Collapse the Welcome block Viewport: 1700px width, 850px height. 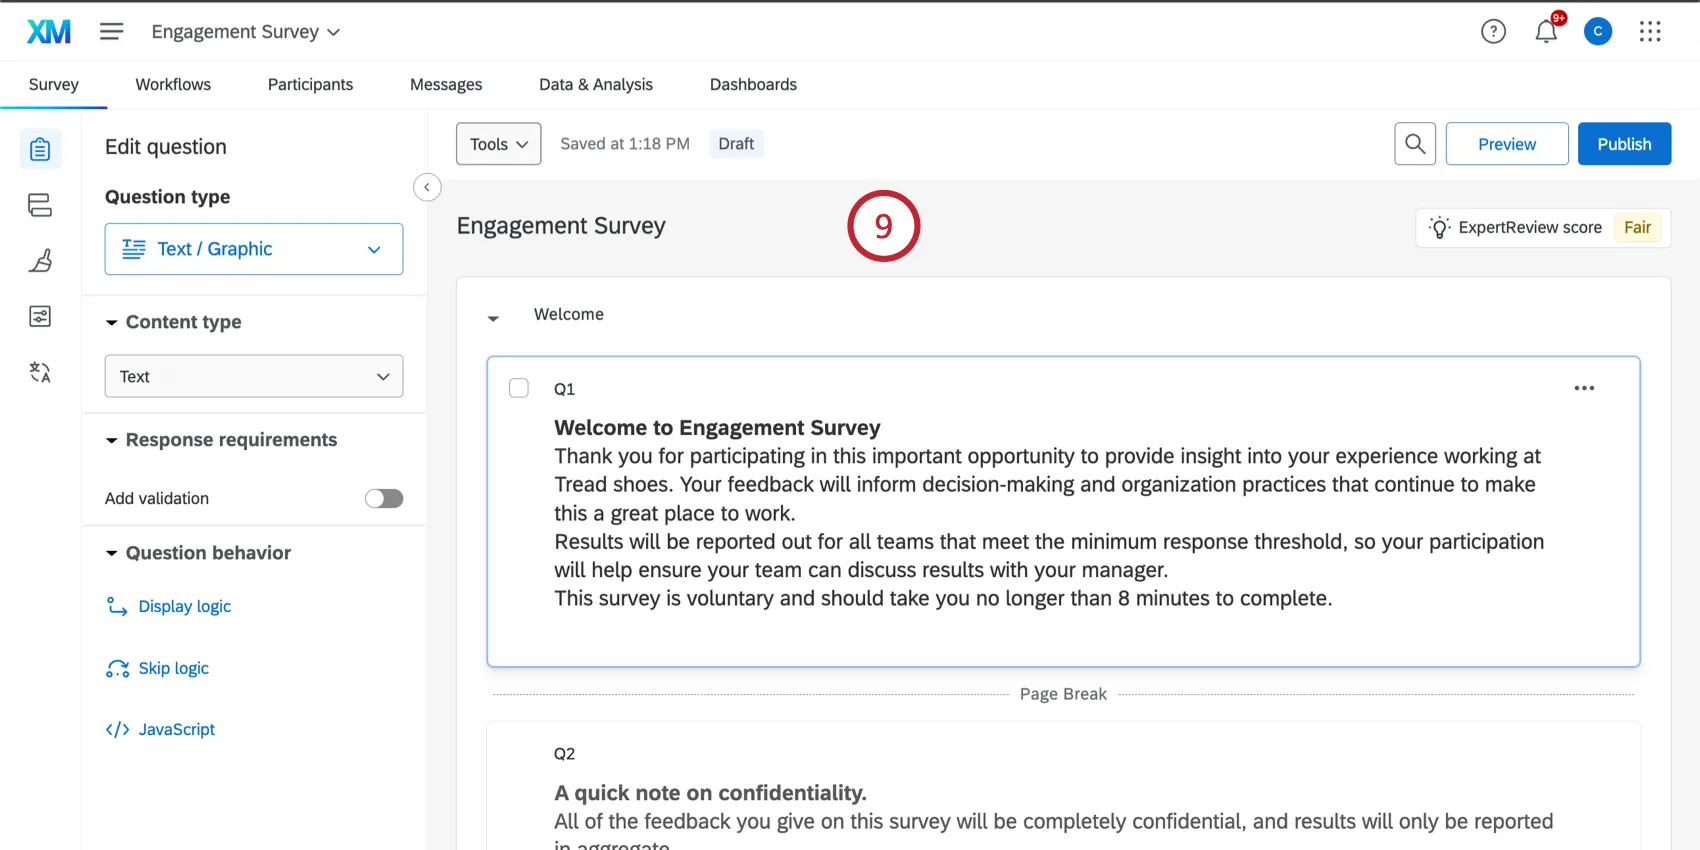493,318
